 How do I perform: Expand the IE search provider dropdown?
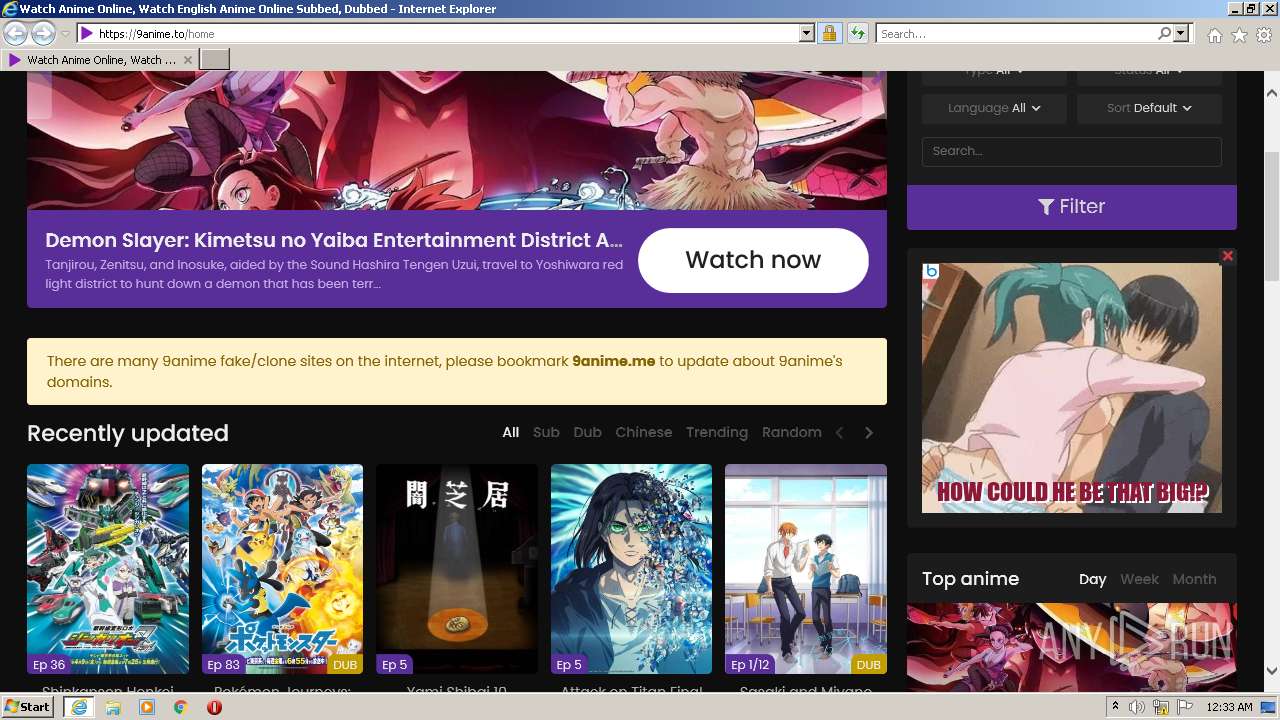(x=1181, y=33)
